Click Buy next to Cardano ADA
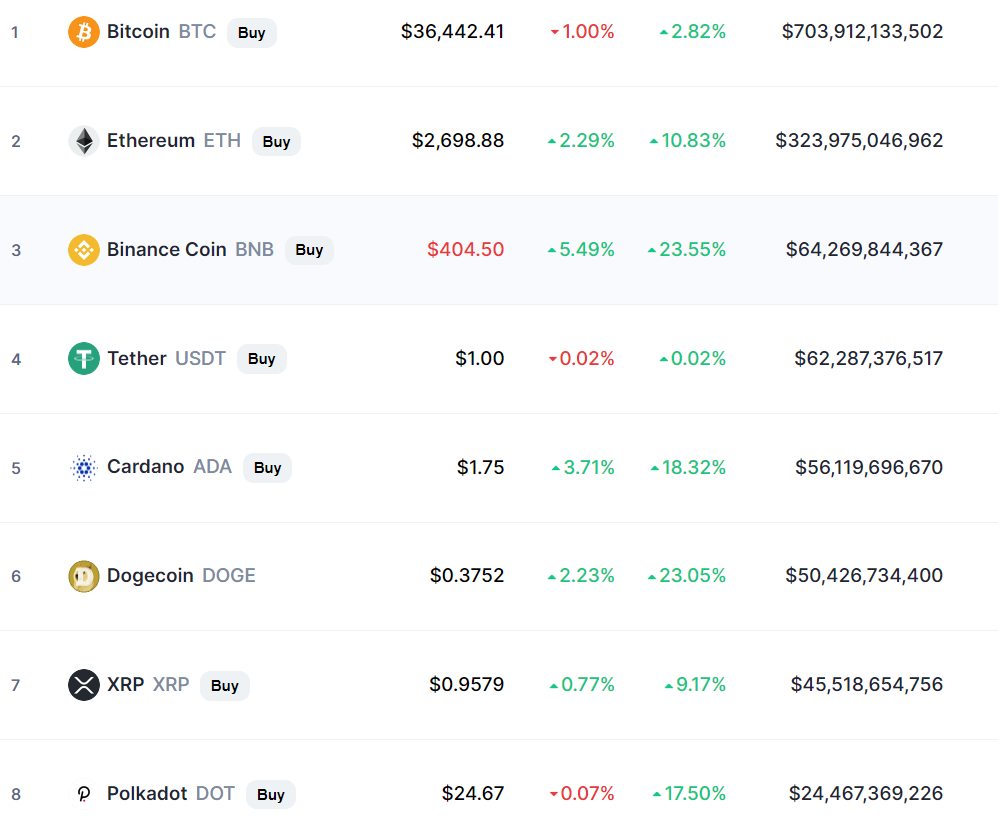 pyautogui.click(x=267, y=468)
